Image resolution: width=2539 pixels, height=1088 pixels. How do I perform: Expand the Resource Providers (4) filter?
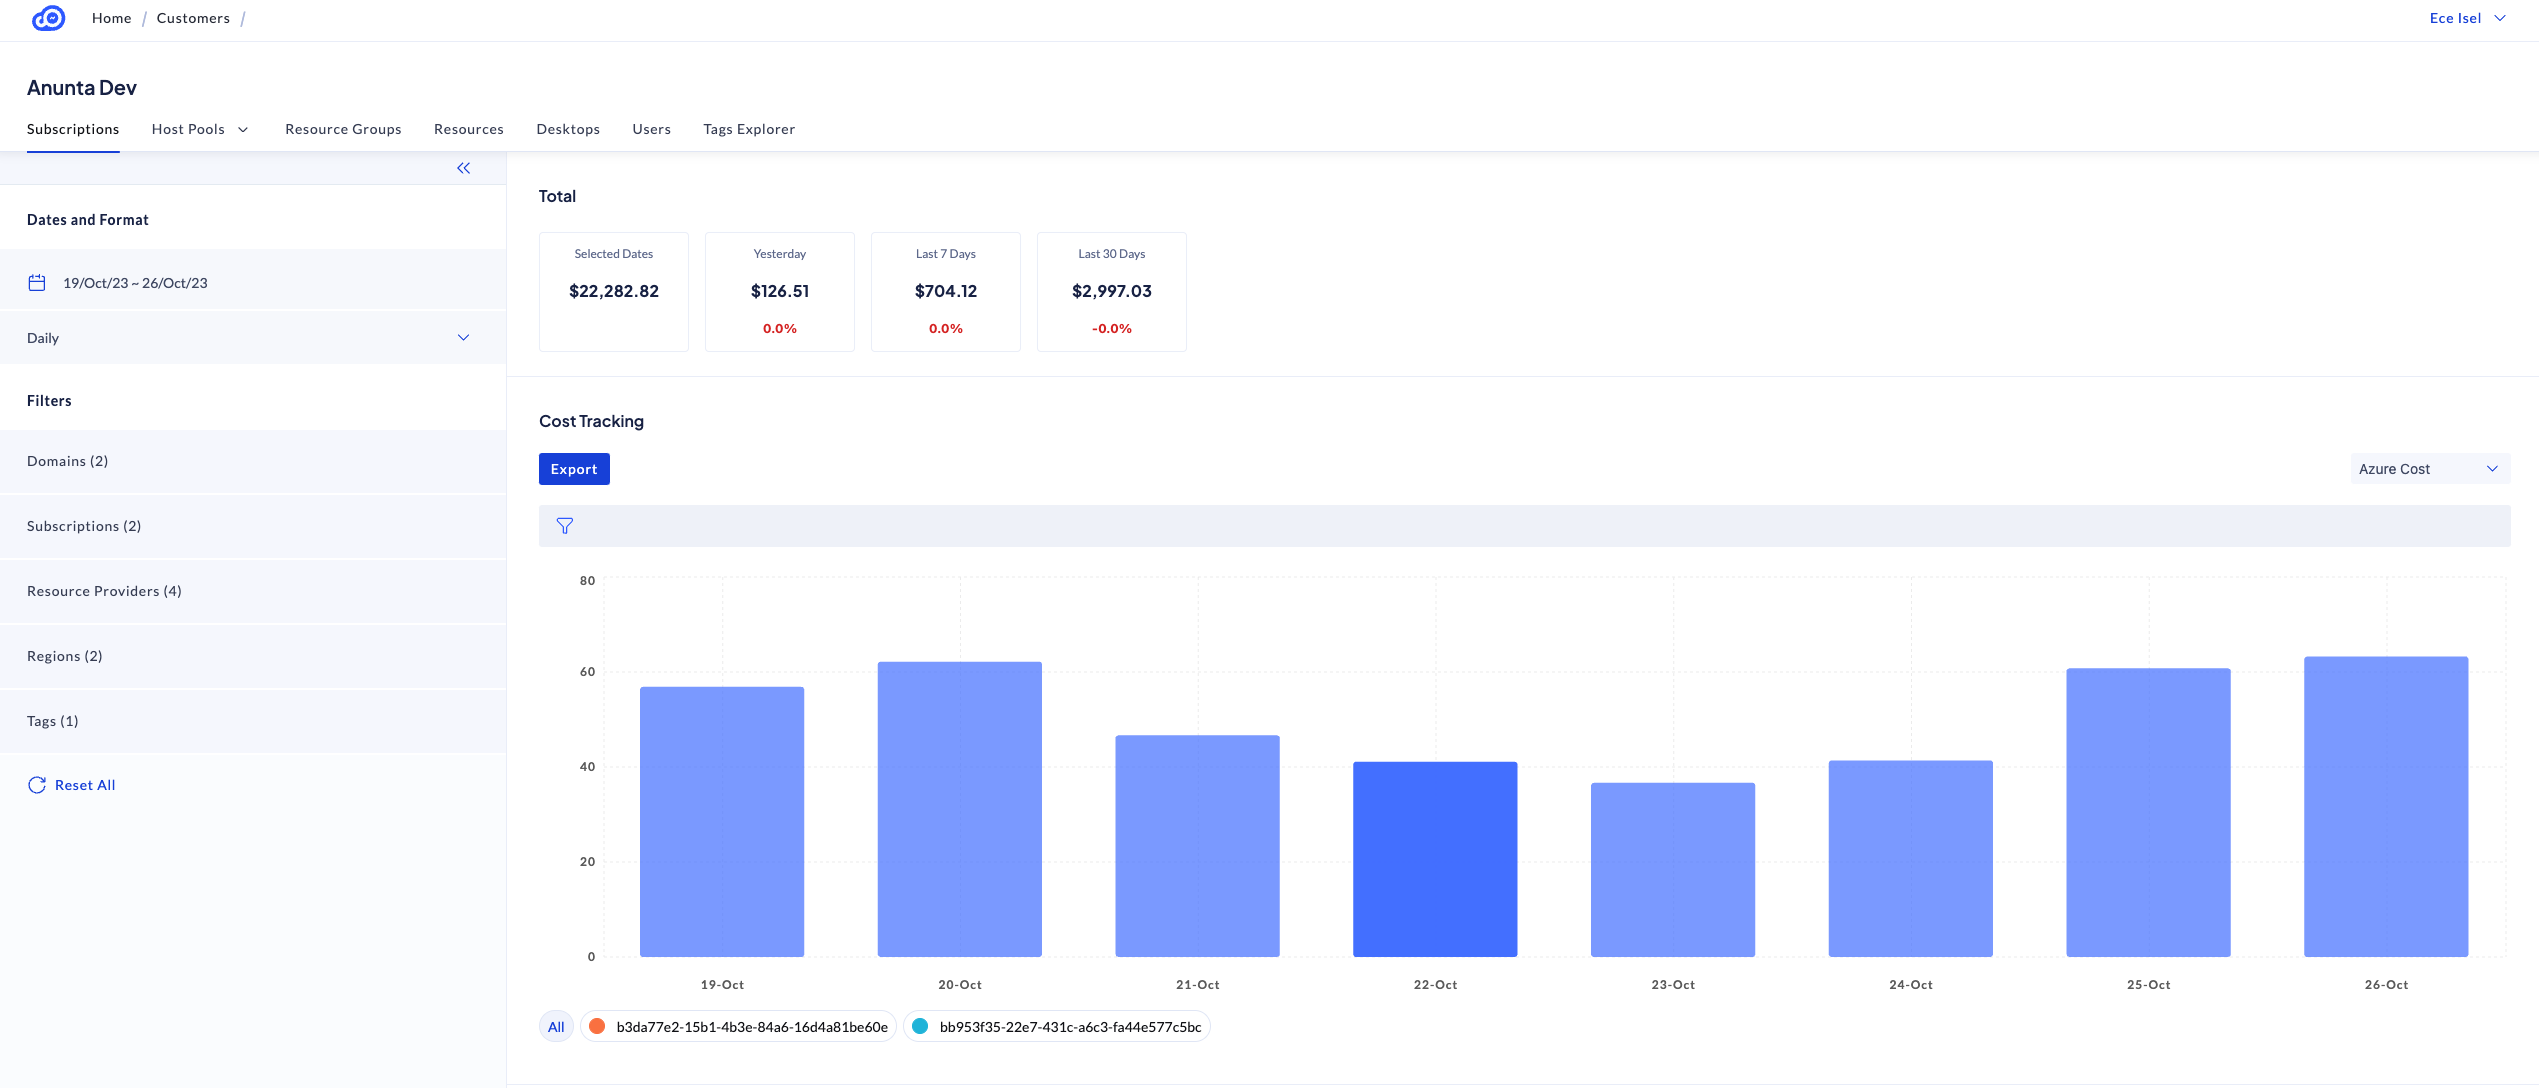click(104, 591)
